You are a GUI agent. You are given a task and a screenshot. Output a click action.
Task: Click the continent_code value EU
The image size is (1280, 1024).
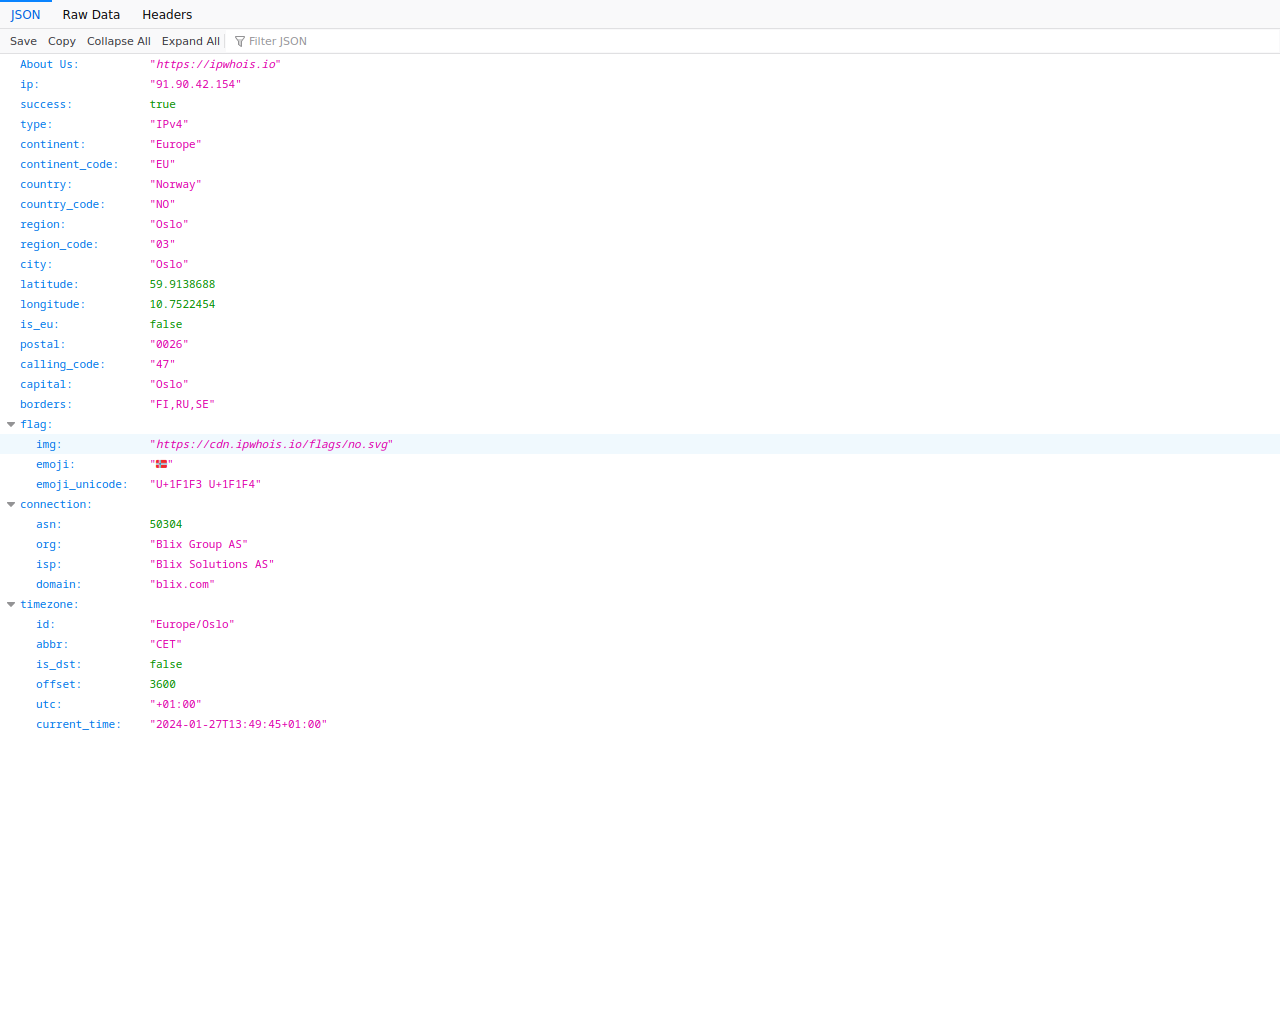point(163,164)
